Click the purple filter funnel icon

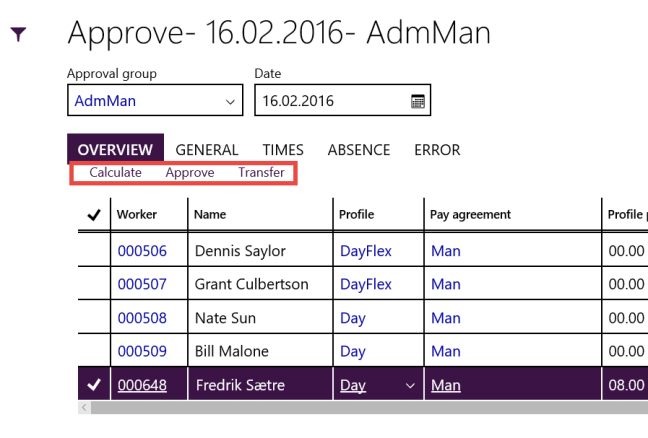click(18, 35)
